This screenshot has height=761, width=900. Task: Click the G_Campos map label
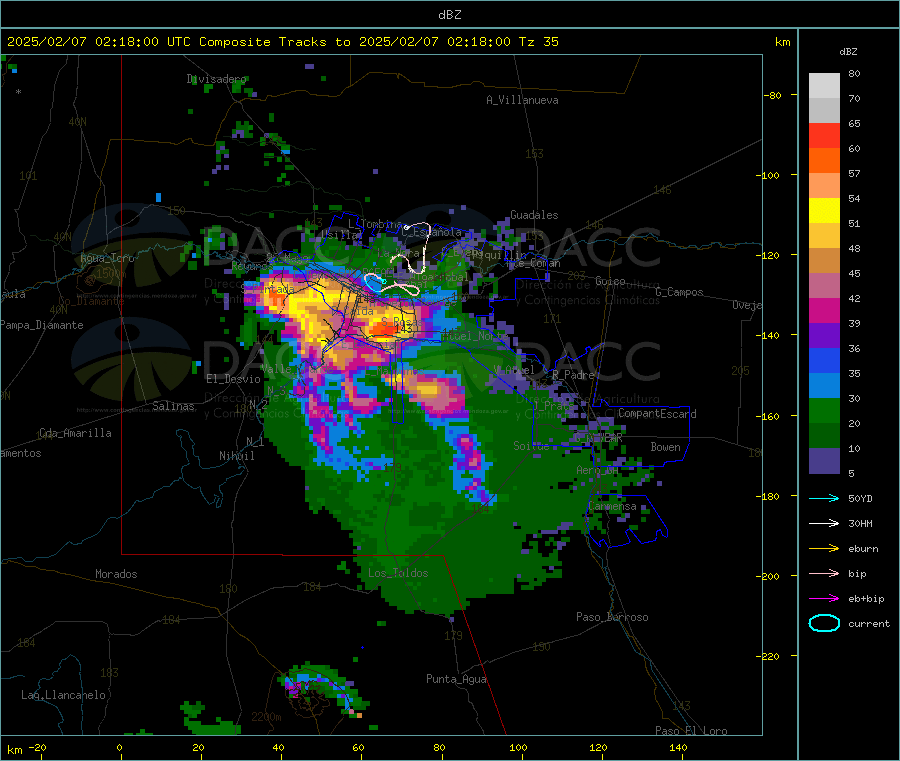click(679, 292)
